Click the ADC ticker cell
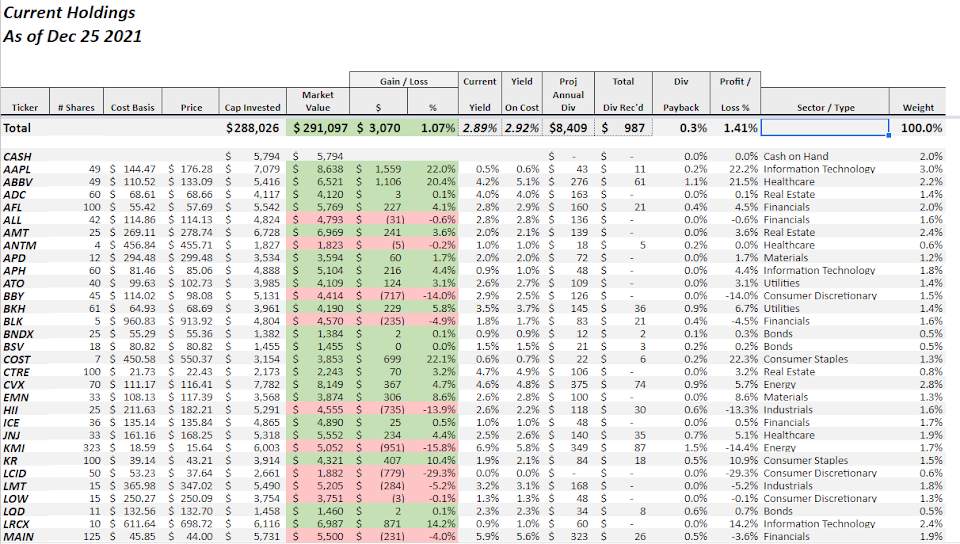 pos(15,195)
